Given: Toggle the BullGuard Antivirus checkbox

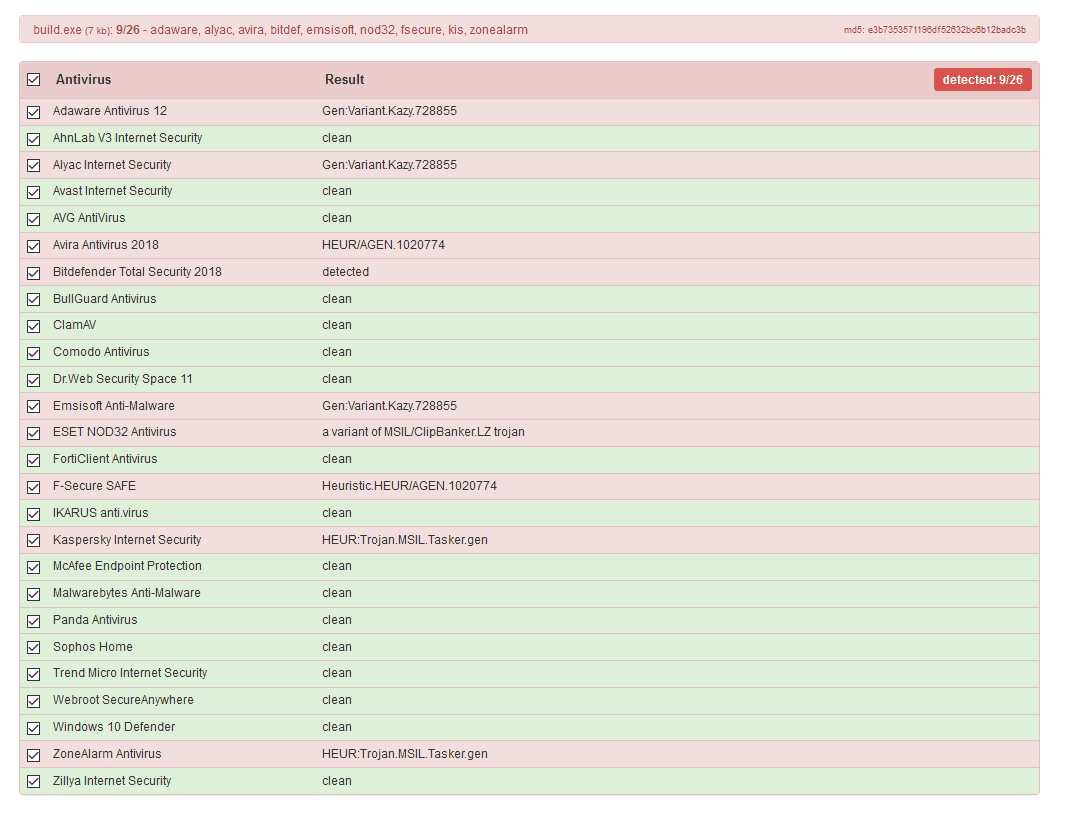Looking at the screenshot, I should tap(34, 300).
